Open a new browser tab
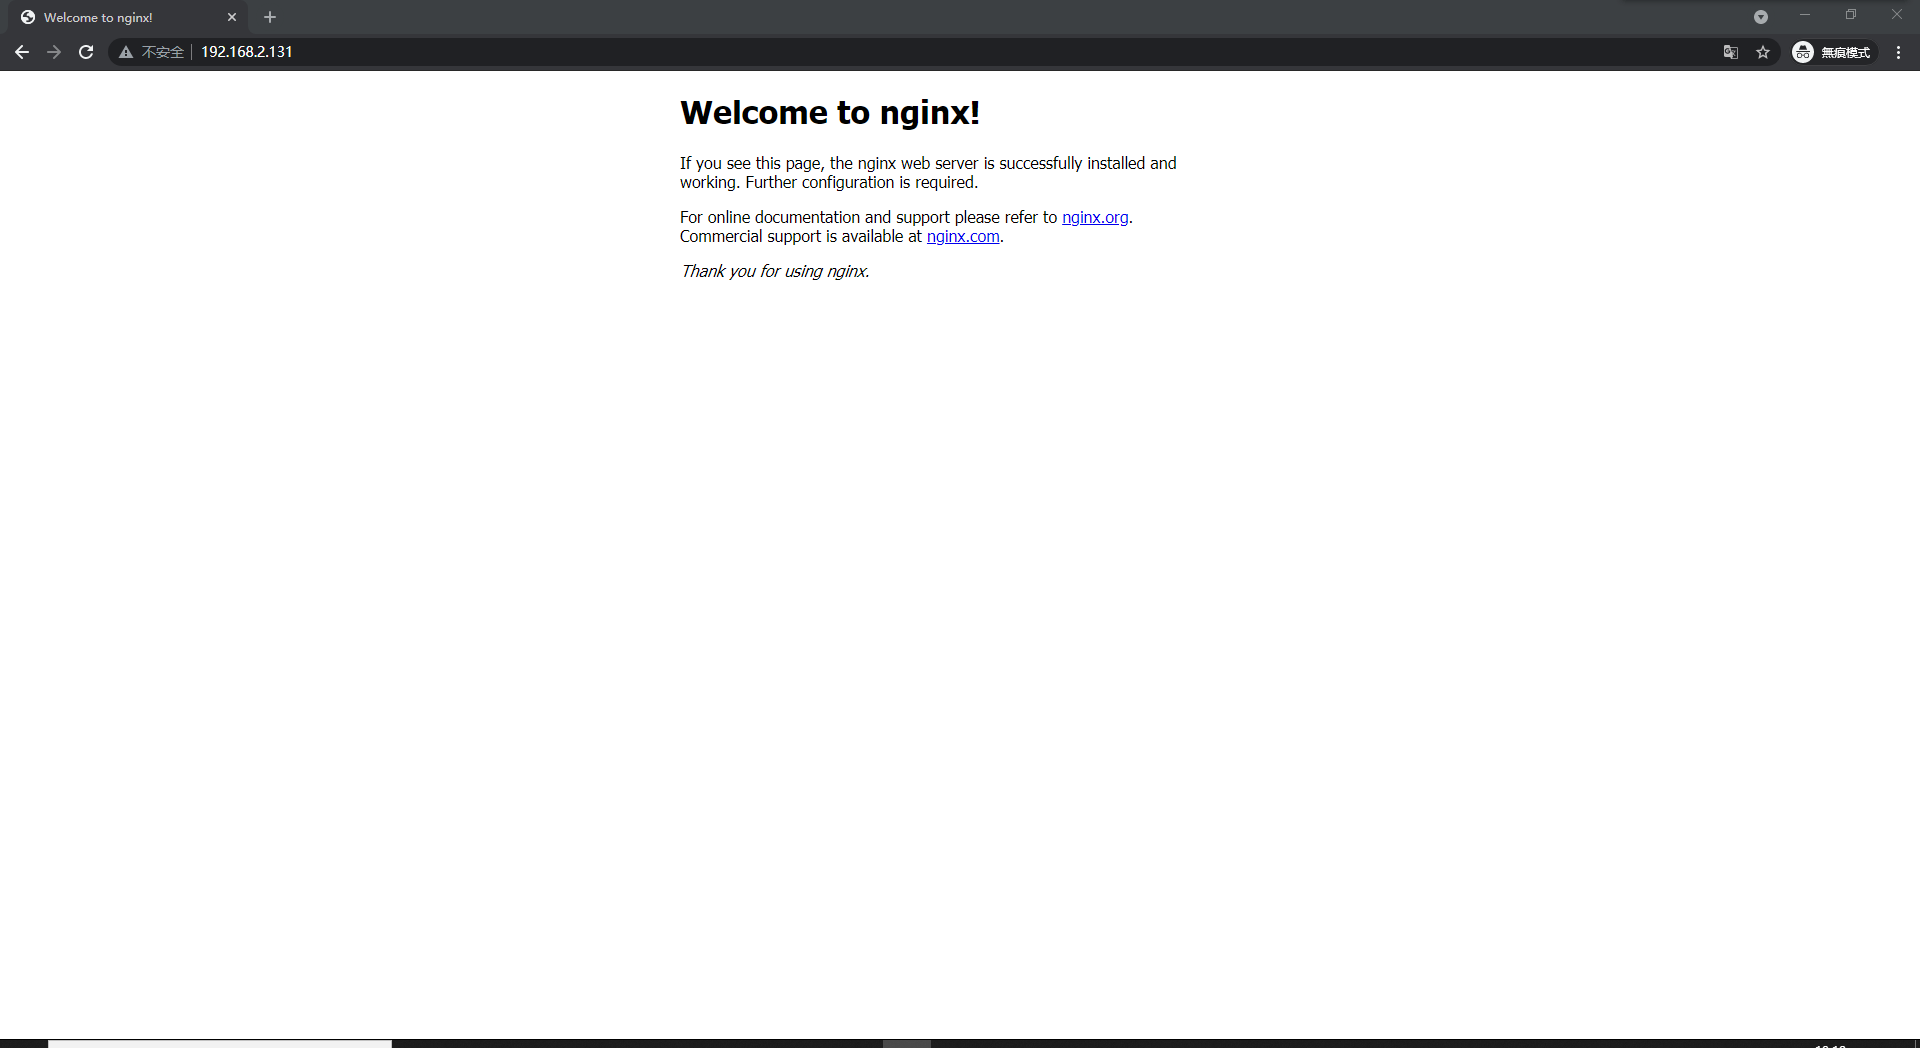1920x1048 pixels. [x=270, y=17]
